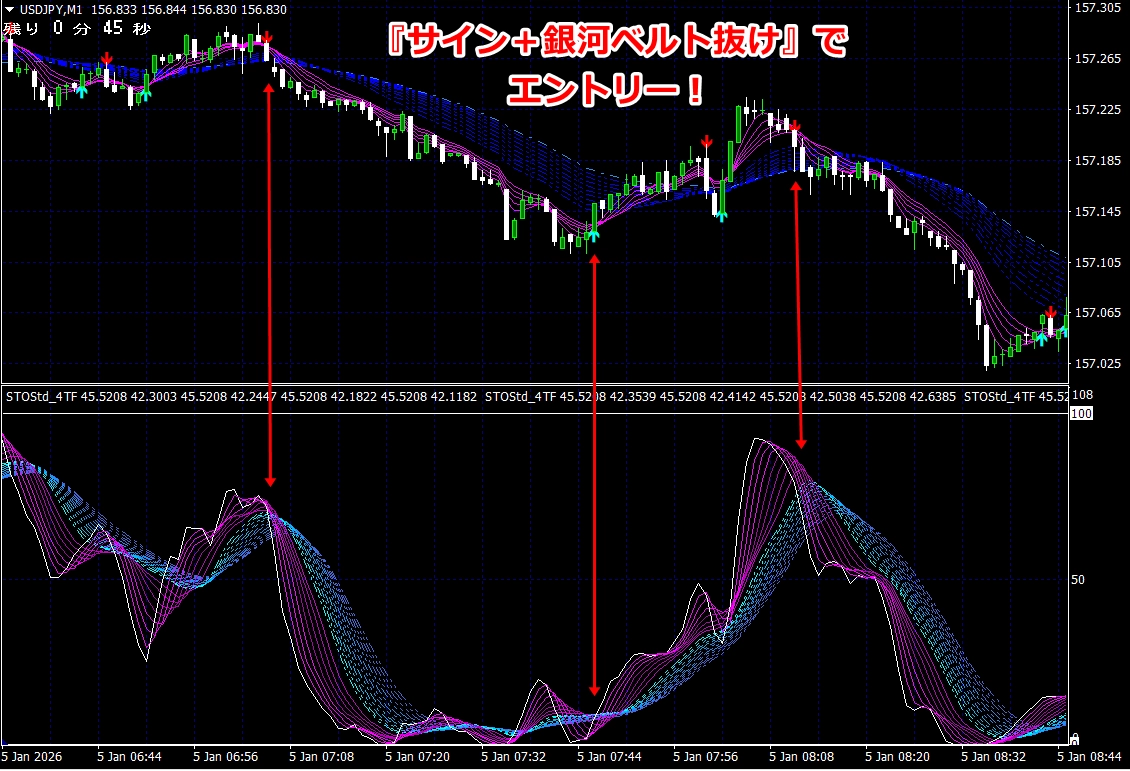Click the 5 Jan 08:32 time label

pyautogui.click(x=995, y=758)
